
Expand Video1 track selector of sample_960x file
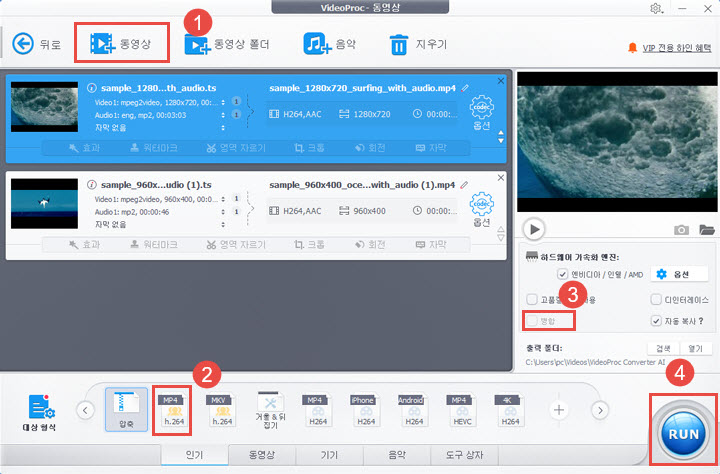point(223,199)
